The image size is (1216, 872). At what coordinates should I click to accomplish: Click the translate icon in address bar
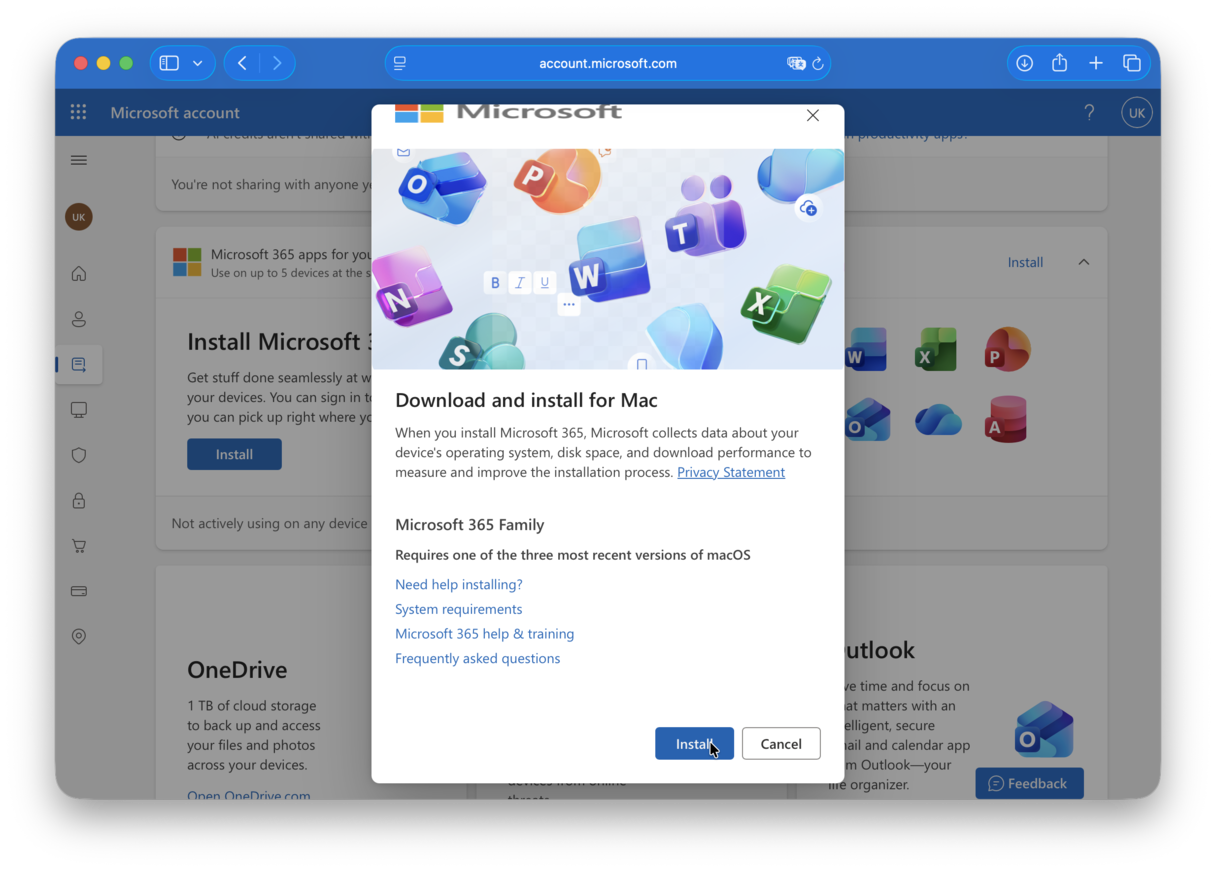pos(796,63)
